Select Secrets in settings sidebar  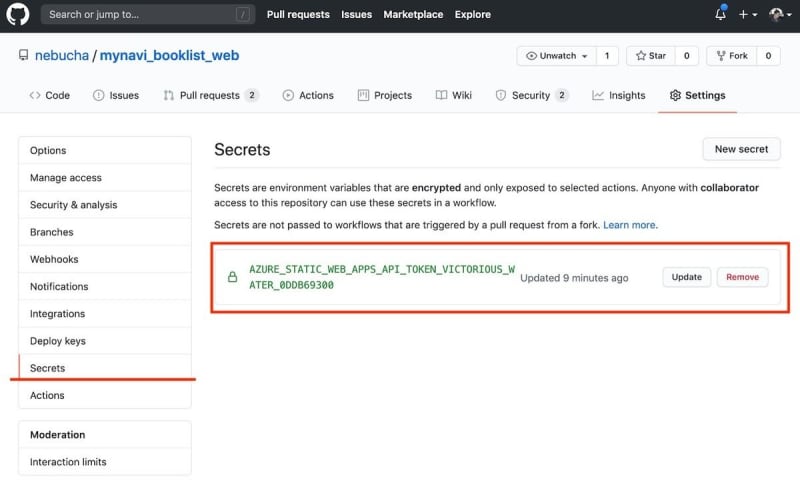click(105, 368)
